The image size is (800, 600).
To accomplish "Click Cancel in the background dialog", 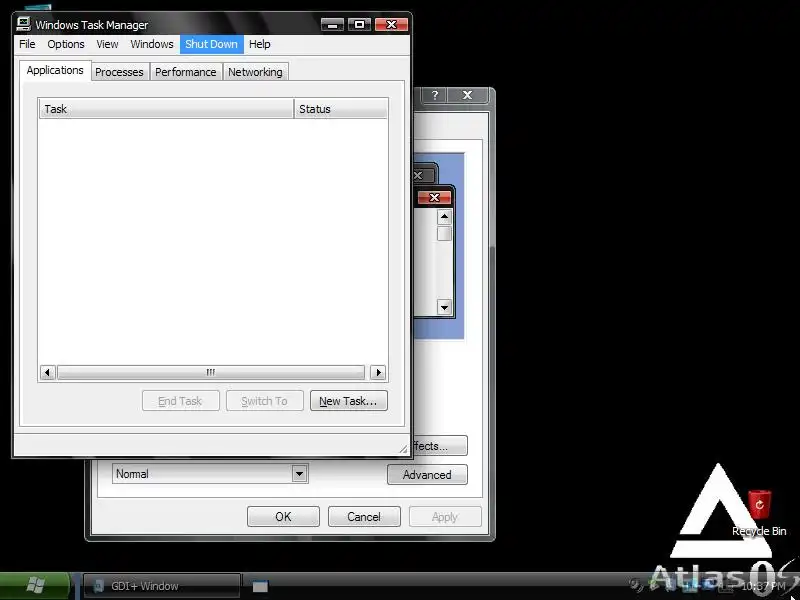I will [364, 517].
